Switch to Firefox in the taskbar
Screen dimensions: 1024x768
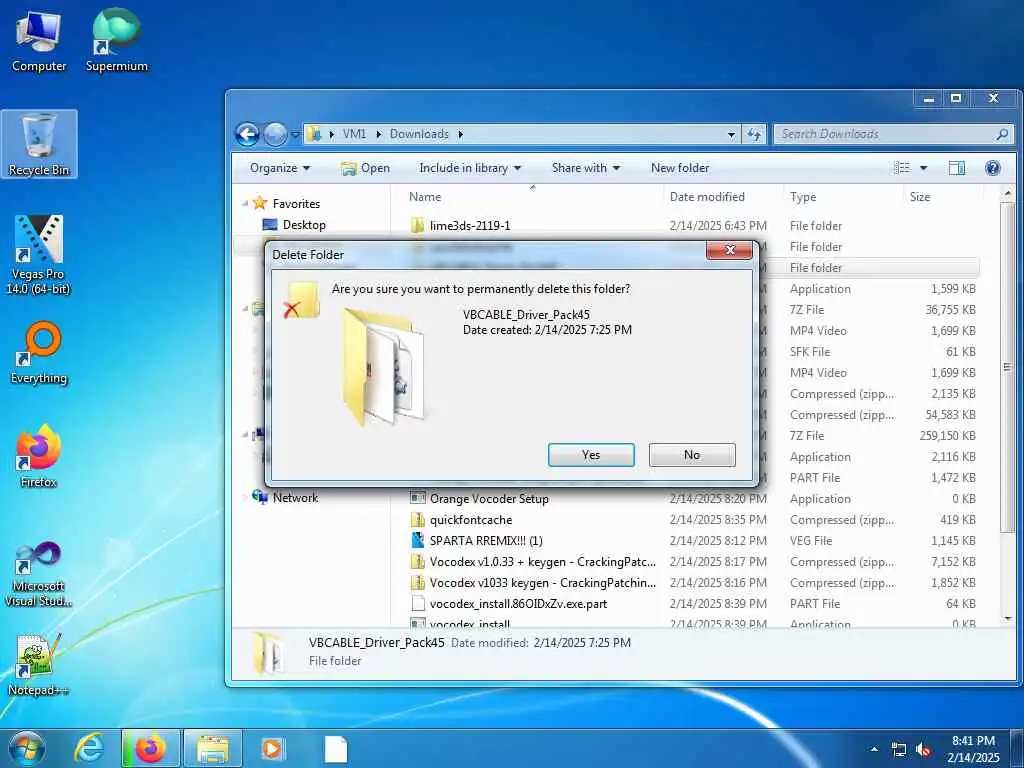coord(151,749)
